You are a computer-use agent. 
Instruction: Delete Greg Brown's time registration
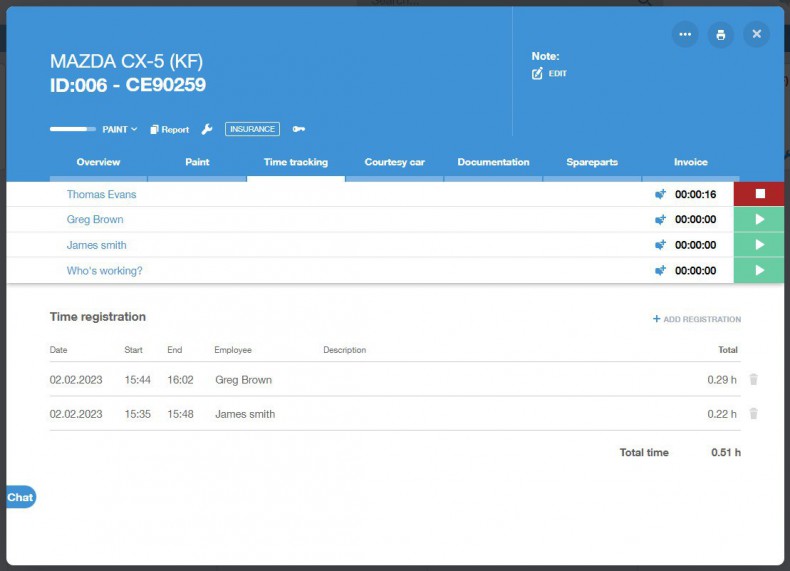pyautogui.click(x=753, y=380)
